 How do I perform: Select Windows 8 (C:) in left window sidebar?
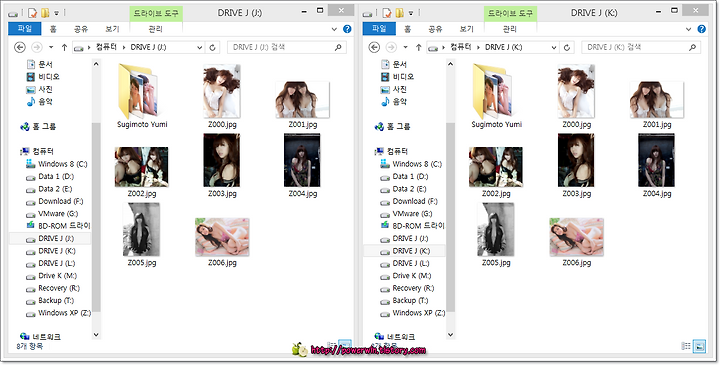click(56, 164)
